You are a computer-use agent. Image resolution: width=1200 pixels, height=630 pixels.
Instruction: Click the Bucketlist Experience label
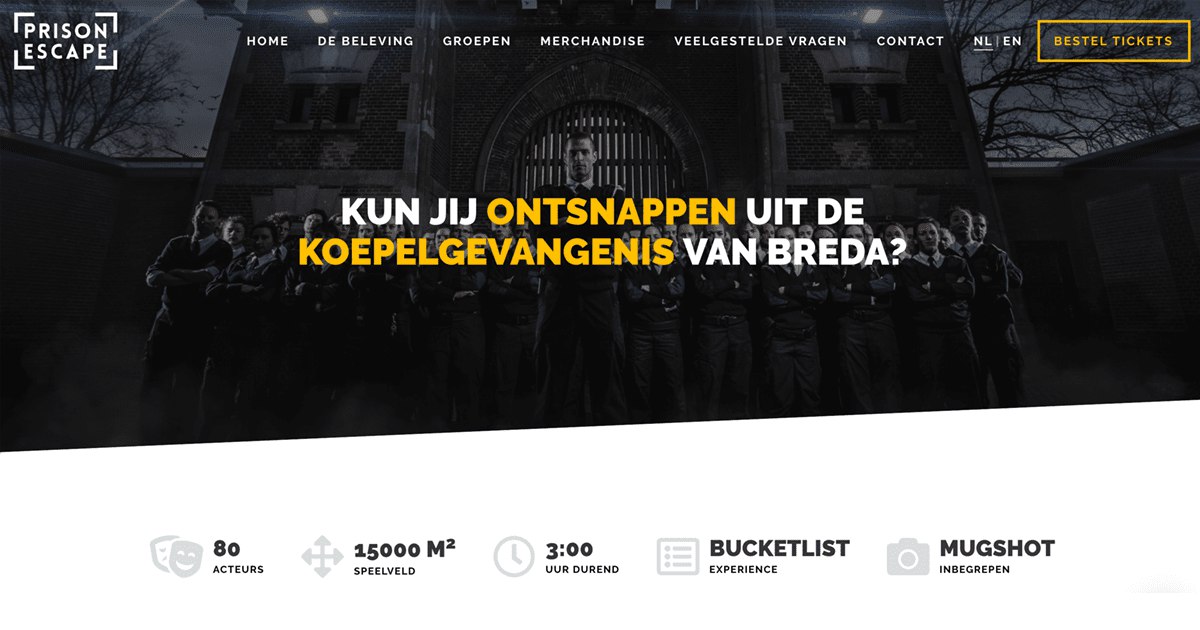pyautogui.click(x=779, y=556)
